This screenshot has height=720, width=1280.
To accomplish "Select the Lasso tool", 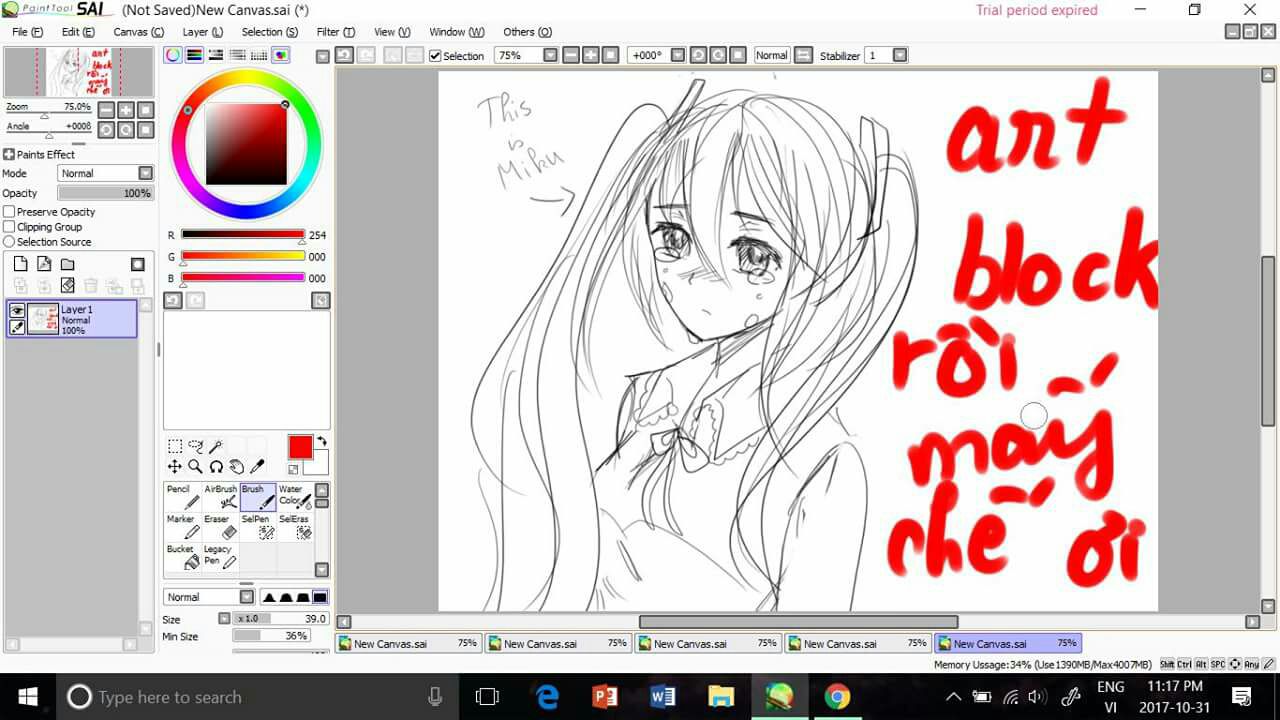I will pyautogui.click(x=195, y=447).
